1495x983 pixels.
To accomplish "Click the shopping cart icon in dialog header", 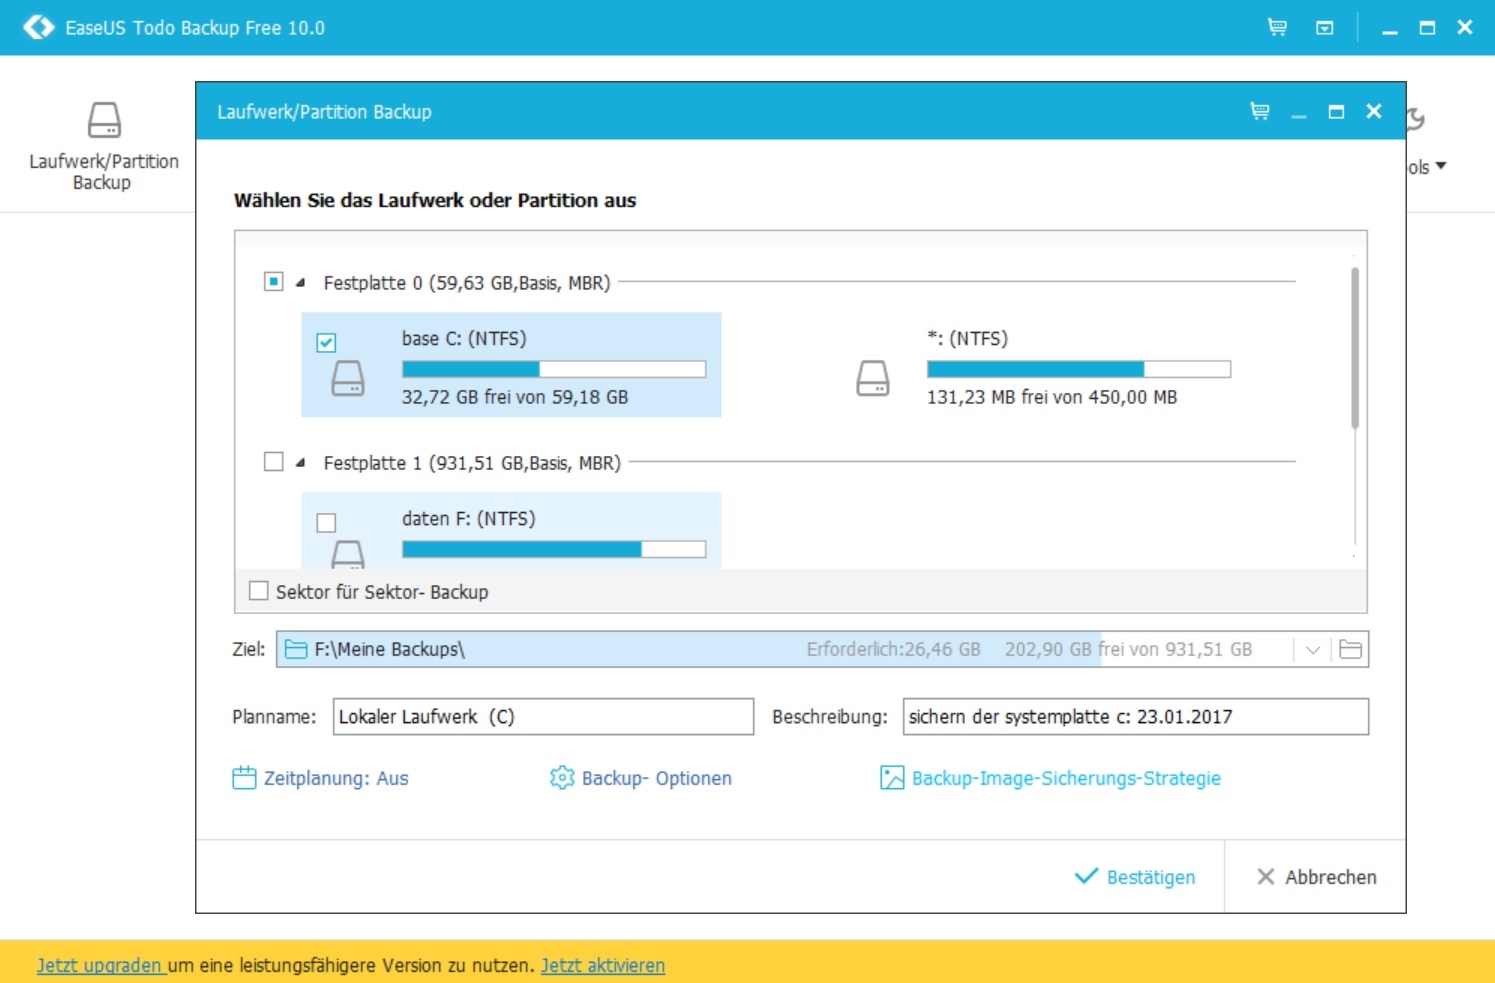I will coord(1260,111).
